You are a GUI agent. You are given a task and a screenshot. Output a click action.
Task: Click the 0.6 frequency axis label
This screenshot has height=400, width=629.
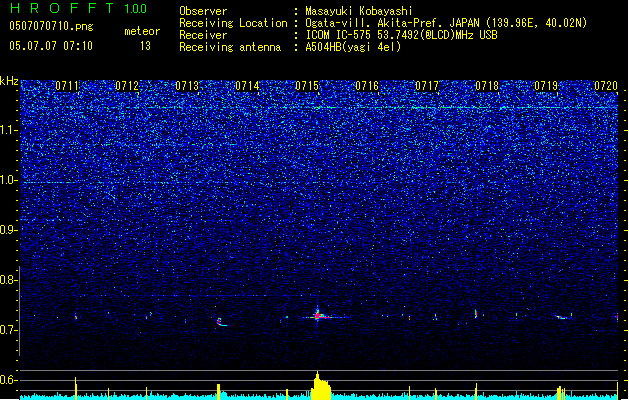[x=8, y=380]
